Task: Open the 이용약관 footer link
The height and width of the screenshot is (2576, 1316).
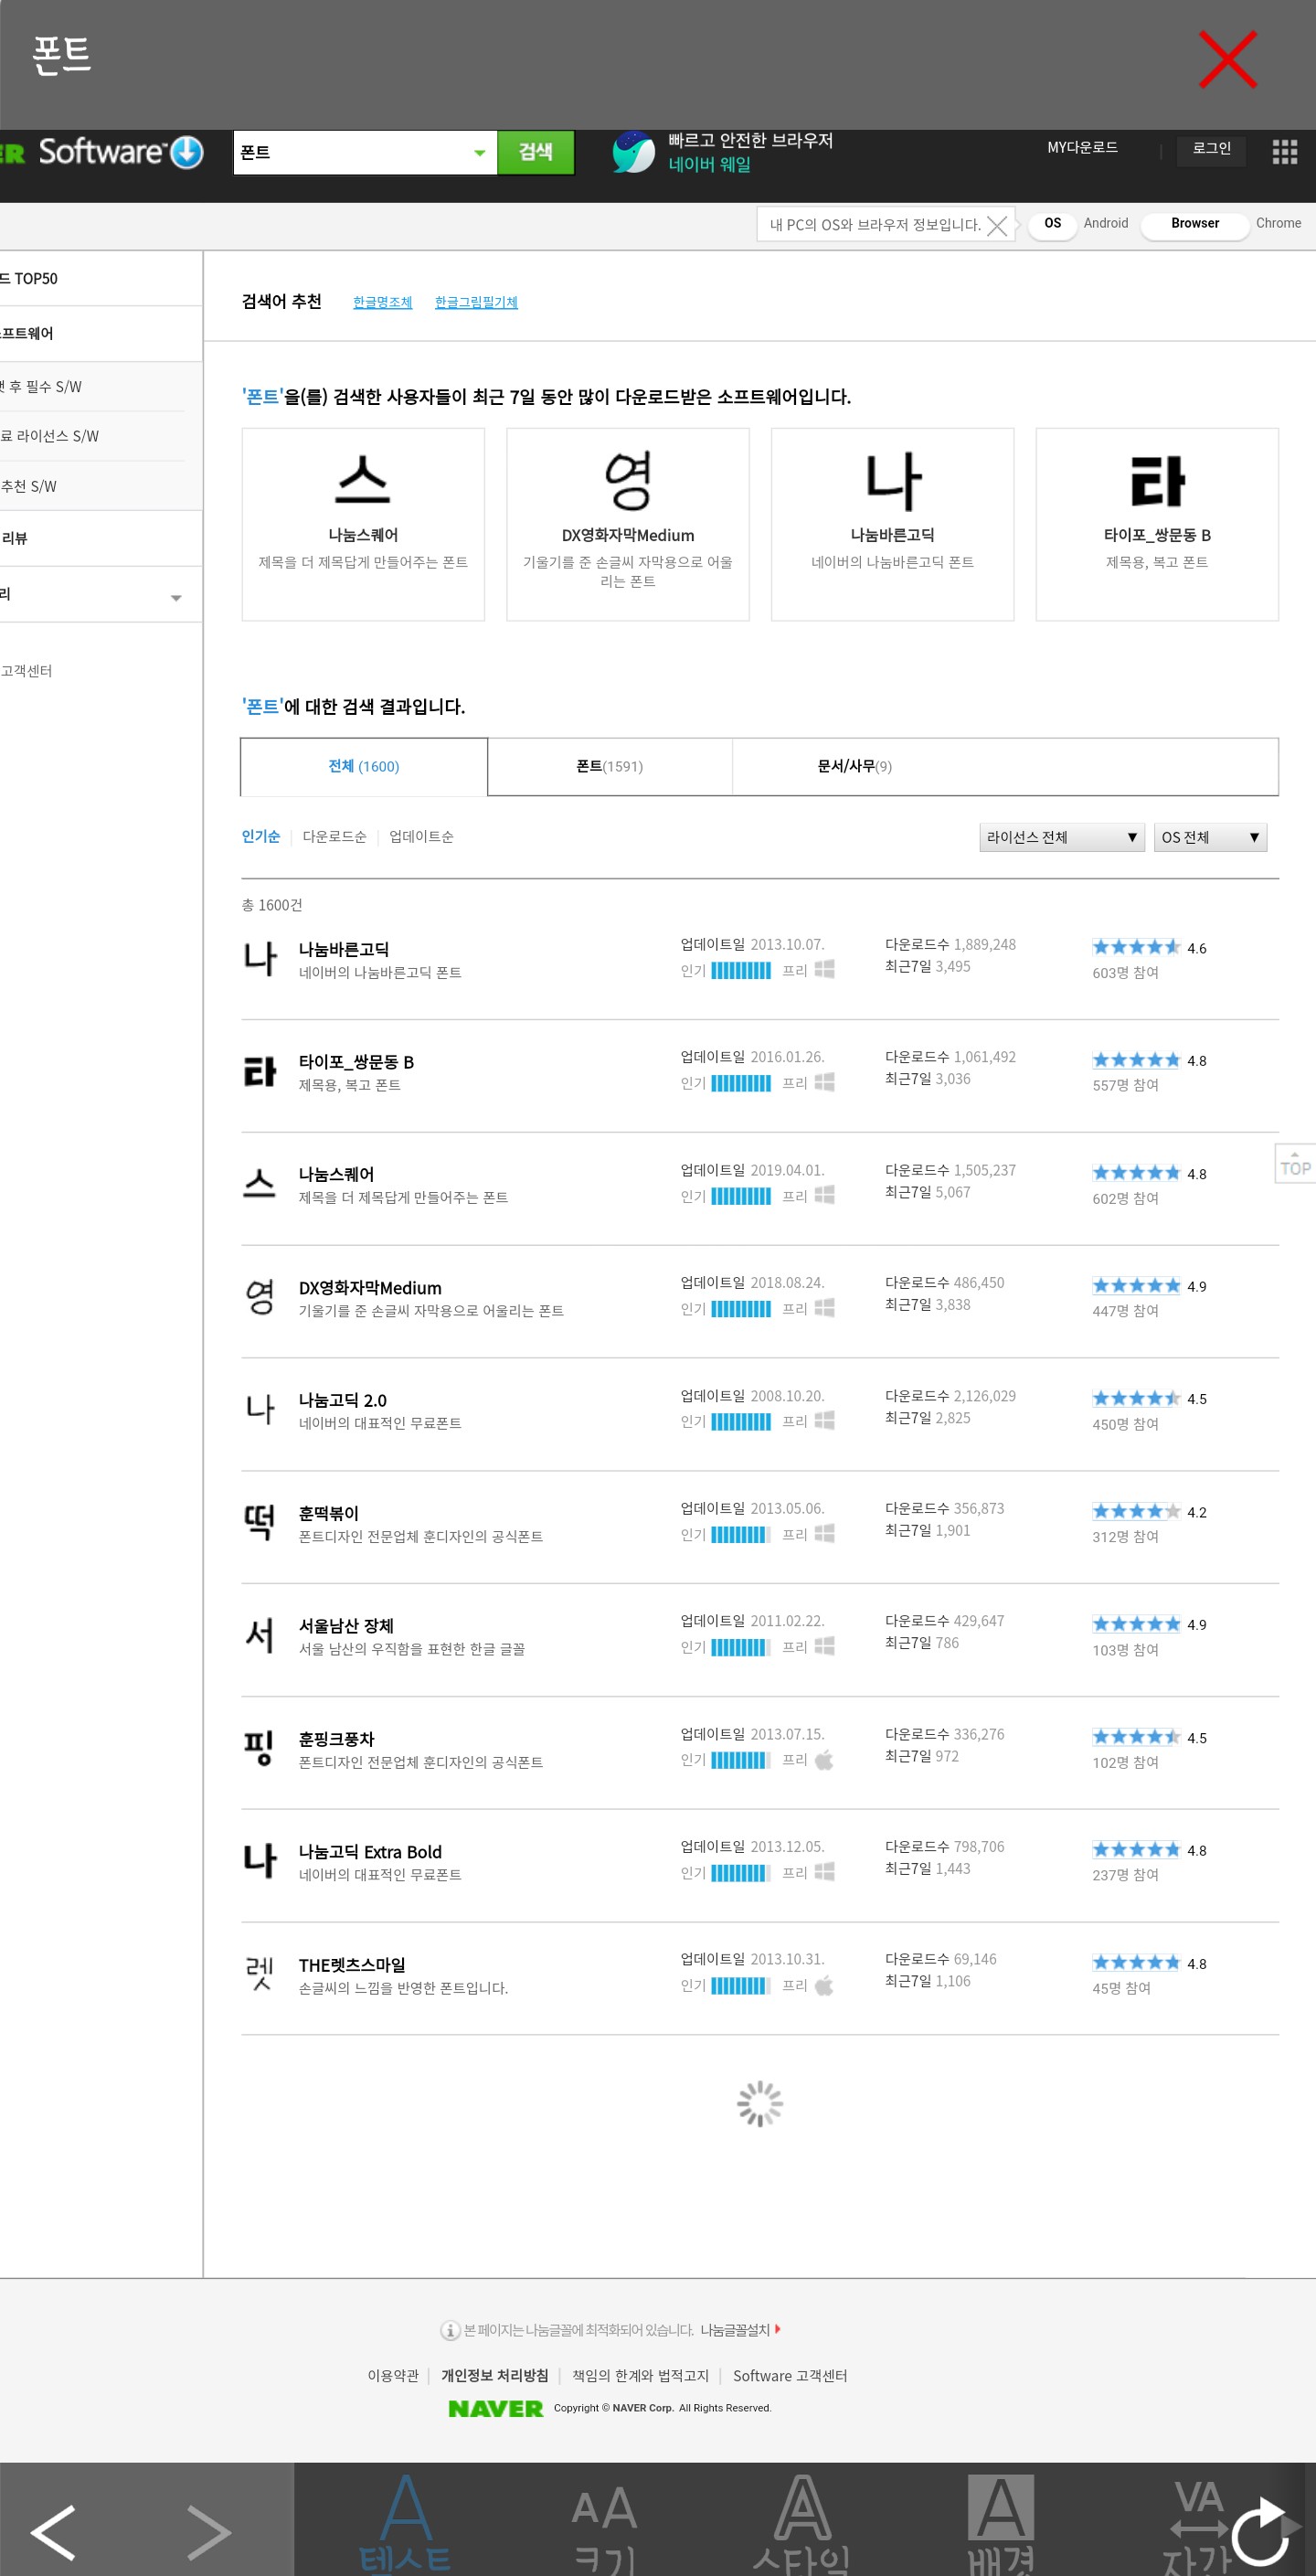Action: 393,2376
